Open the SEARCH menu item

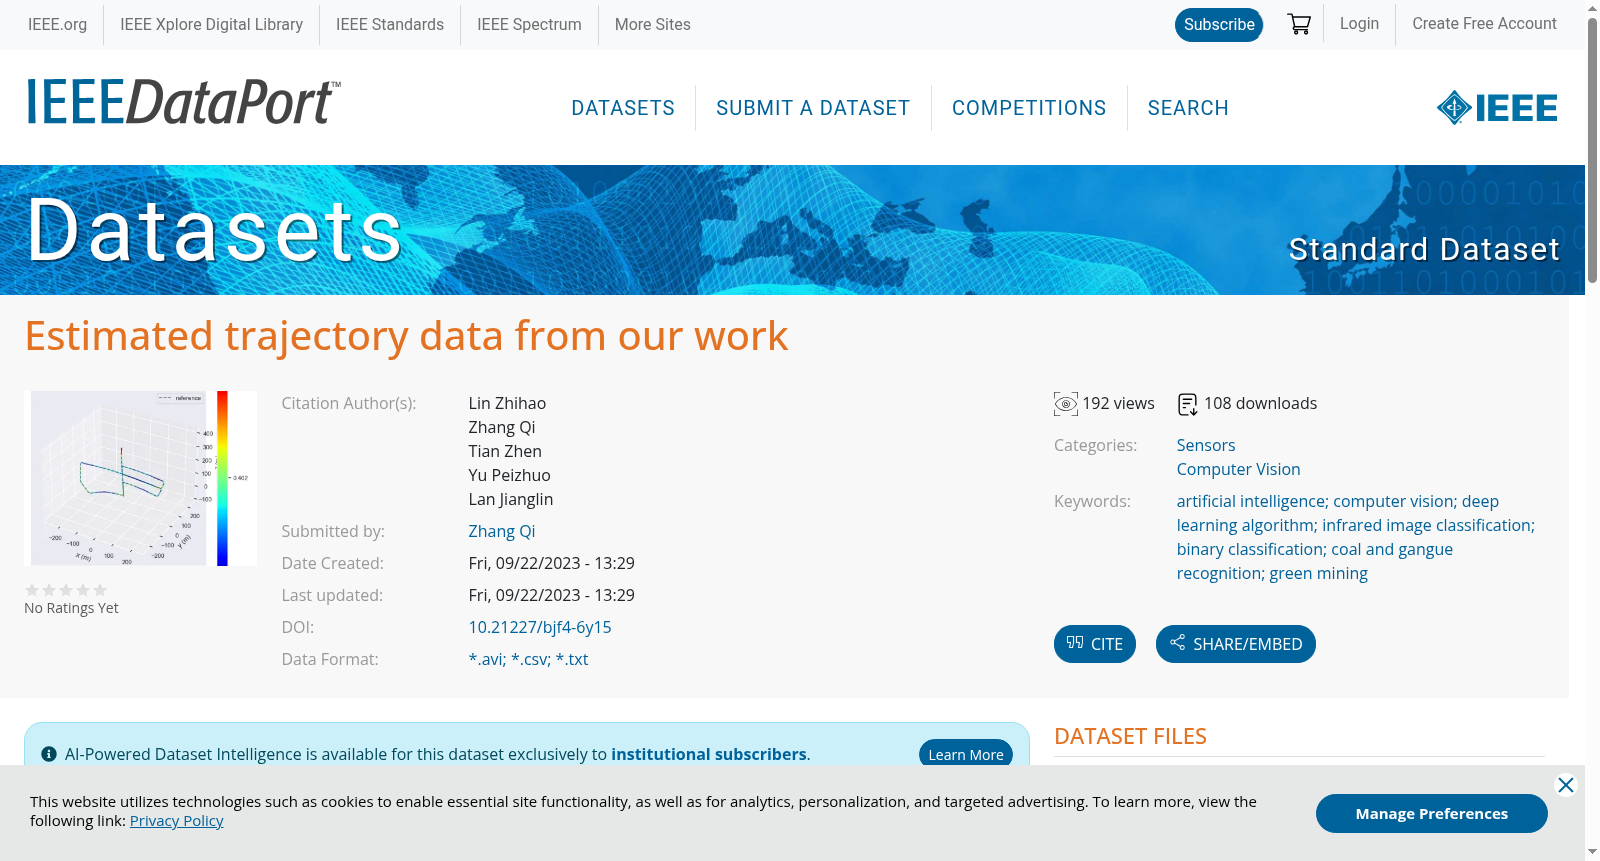coord(1188,108)
